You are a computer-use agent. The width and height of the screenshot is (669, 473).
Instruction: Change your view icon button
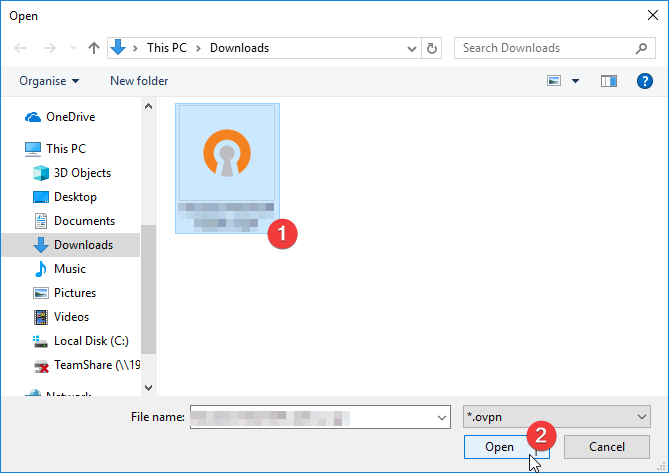coord(554,81)
